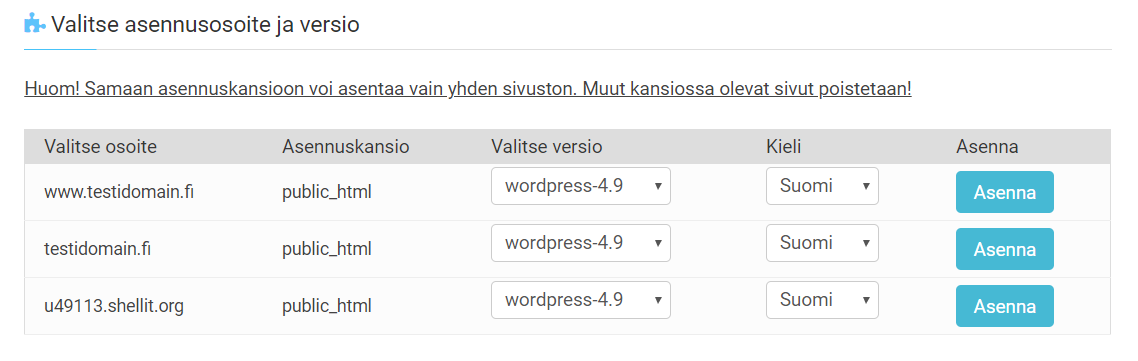Open version dropdown for testidomain.fi row
Image resolution: width=1138 pixels, height=361 pixels.
581,243
